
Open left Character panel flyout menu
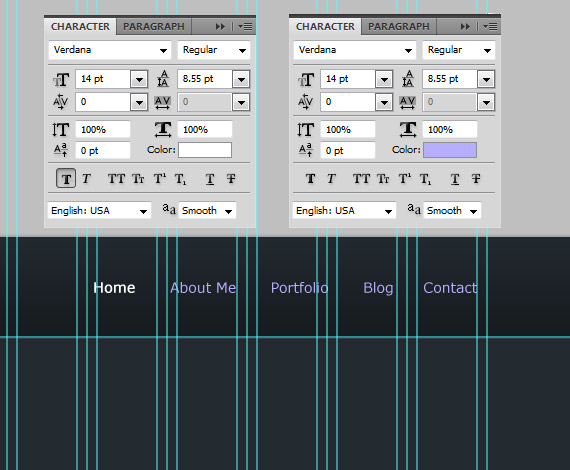(245, 27)
